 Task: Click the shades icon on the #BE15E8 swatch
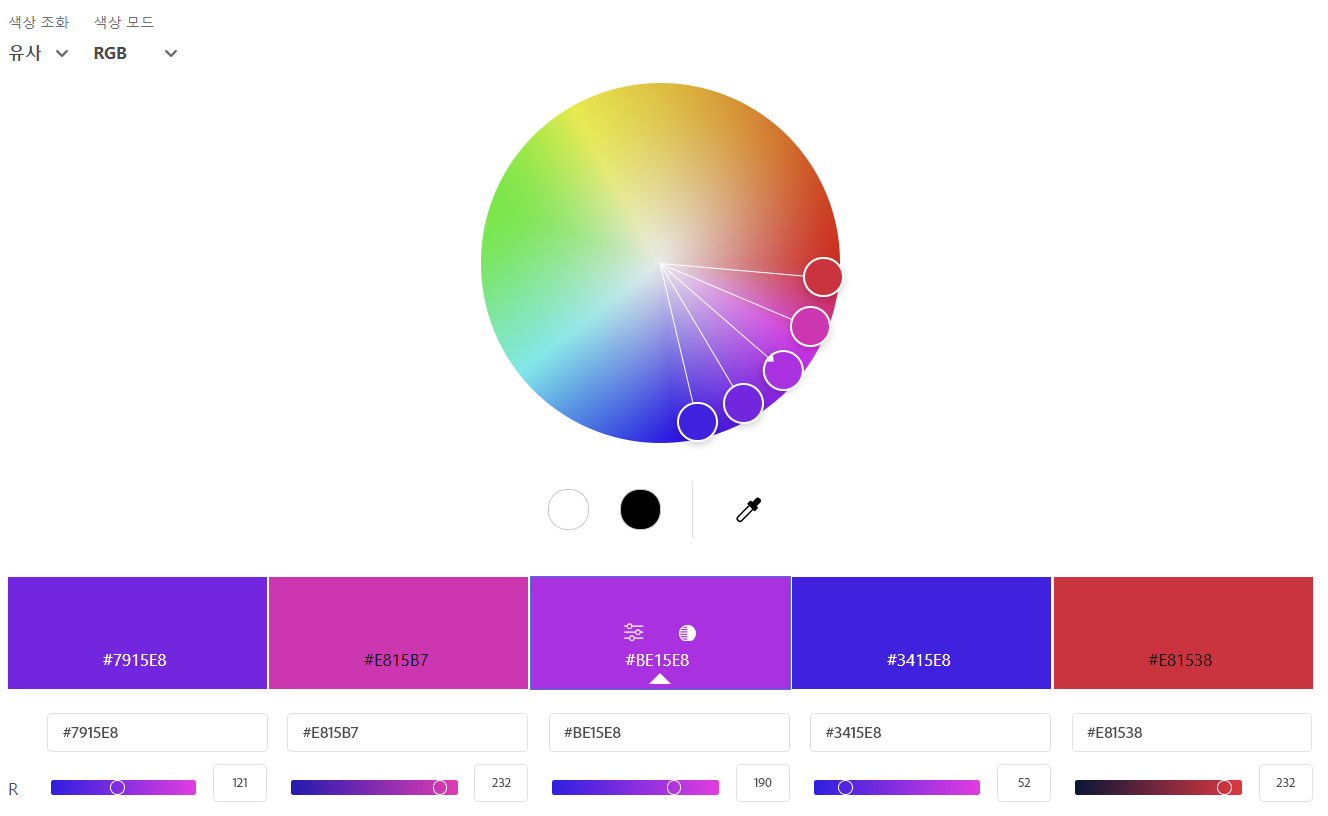click(x=686, y=632)
